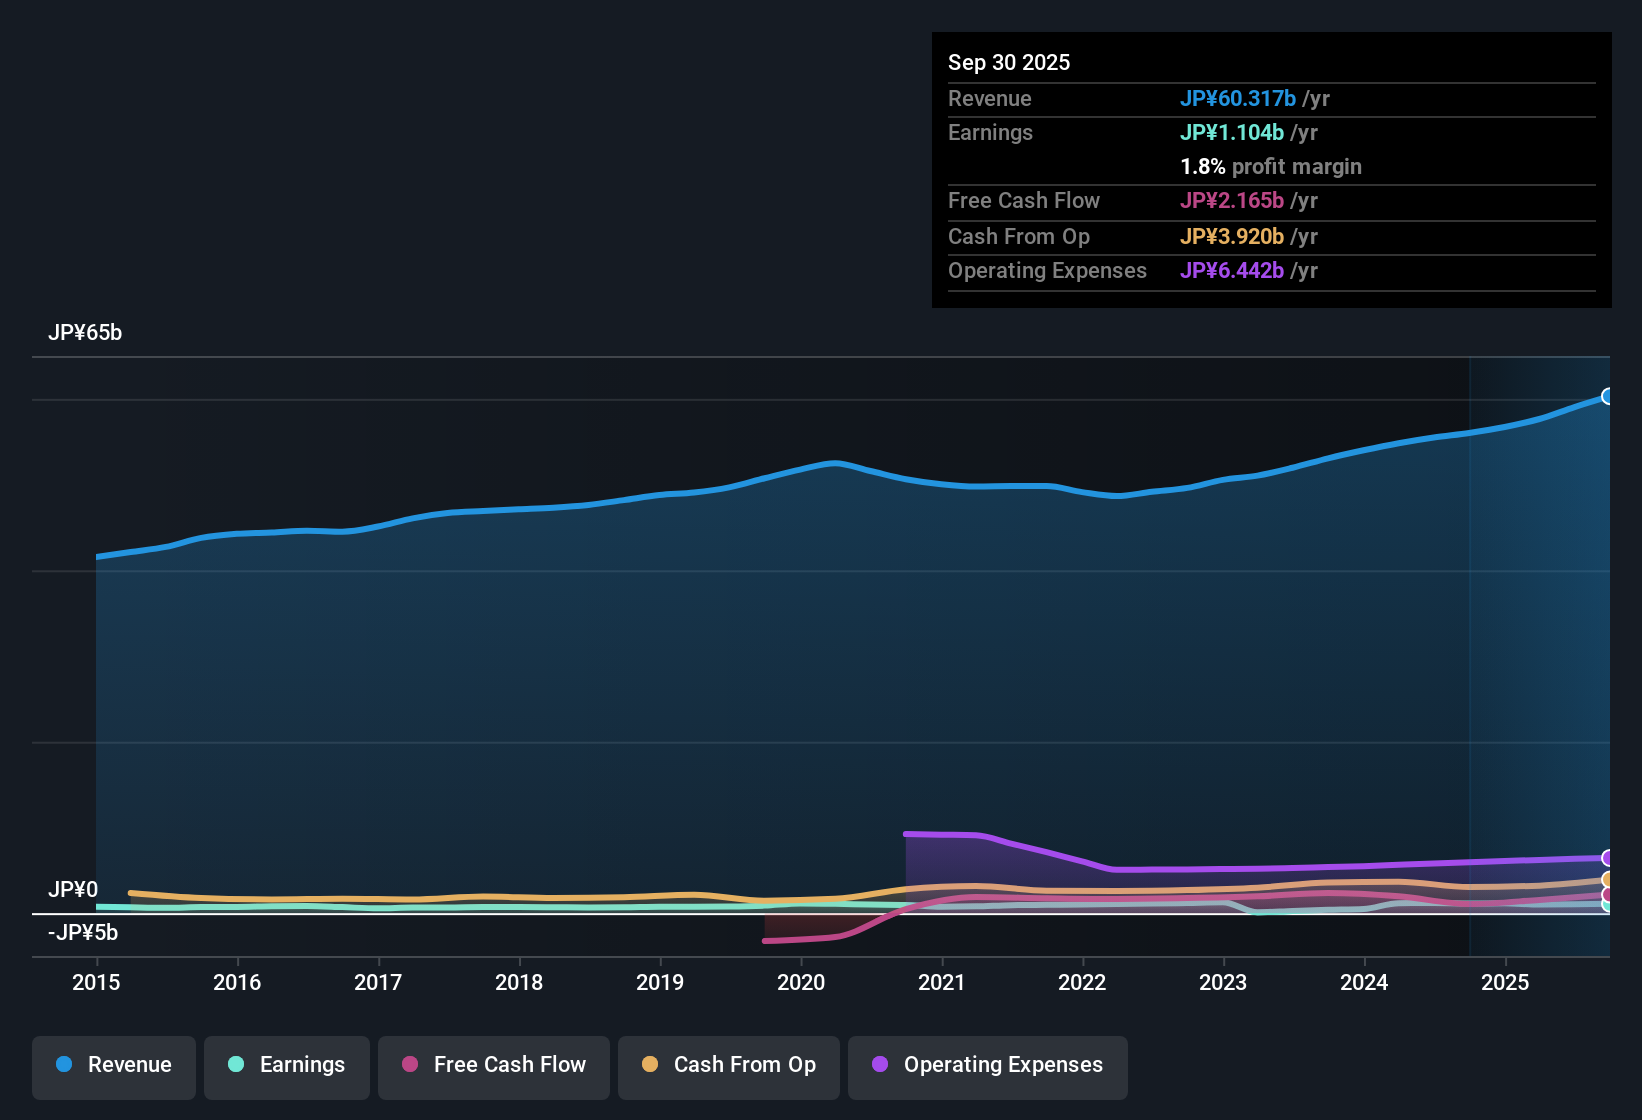Click the Sep 30 2025 tooltip header
Image resolution: width=1642 pixels, height=1120 pixels.
tap(1010, 62)
